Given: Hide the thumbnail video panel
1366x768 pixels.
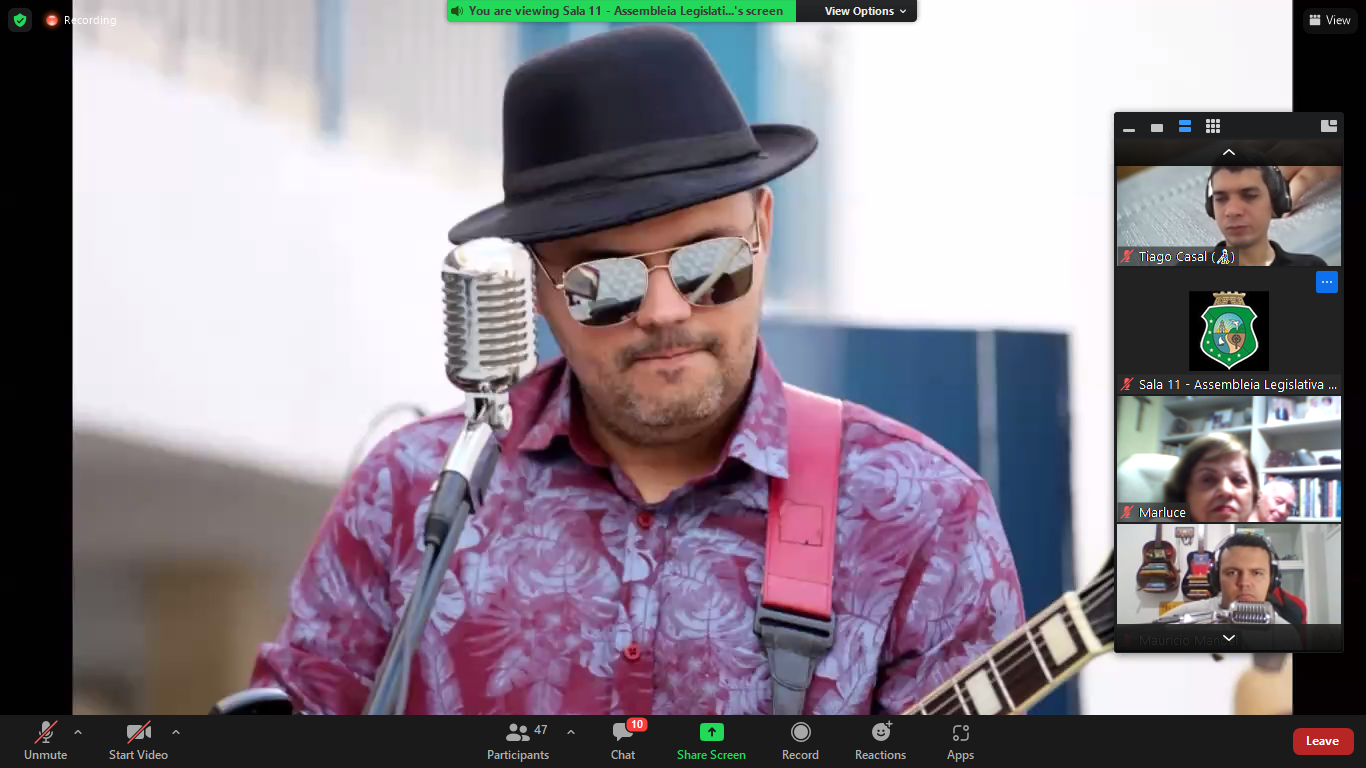Looking at the screenshot, I should click(x=1129, y=127).
